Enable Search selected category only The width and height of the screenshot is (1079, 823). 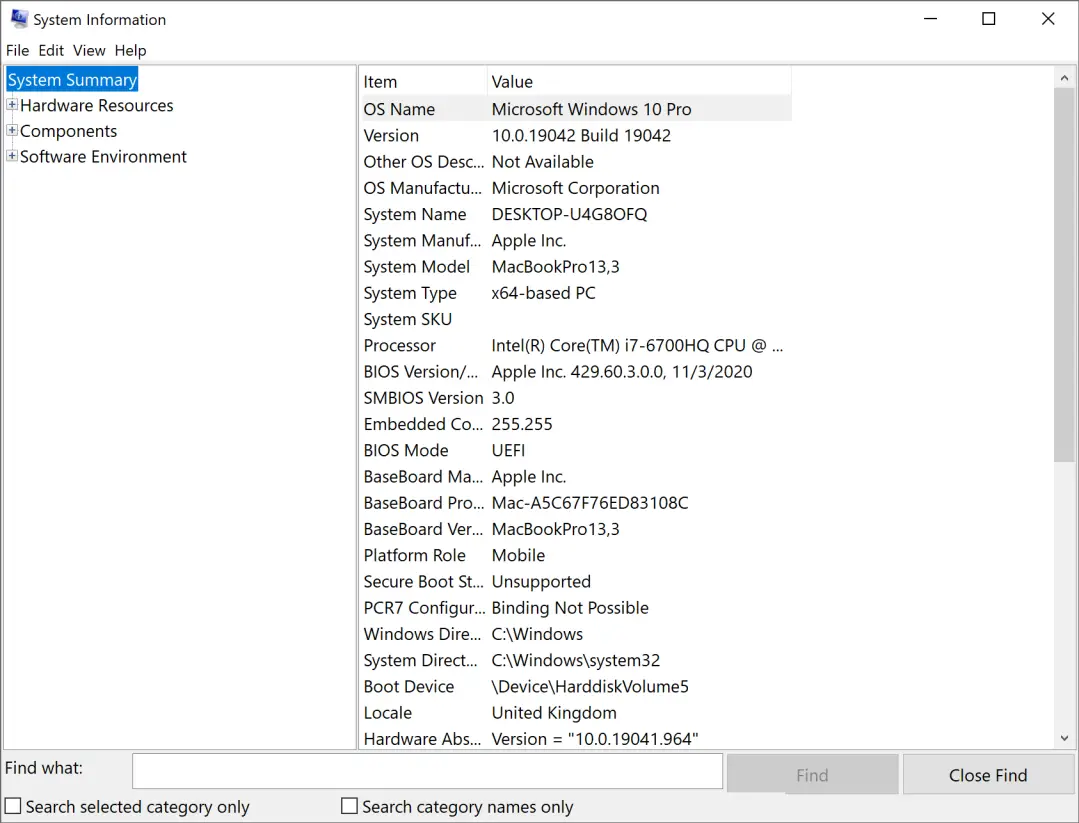click(13, 806)
